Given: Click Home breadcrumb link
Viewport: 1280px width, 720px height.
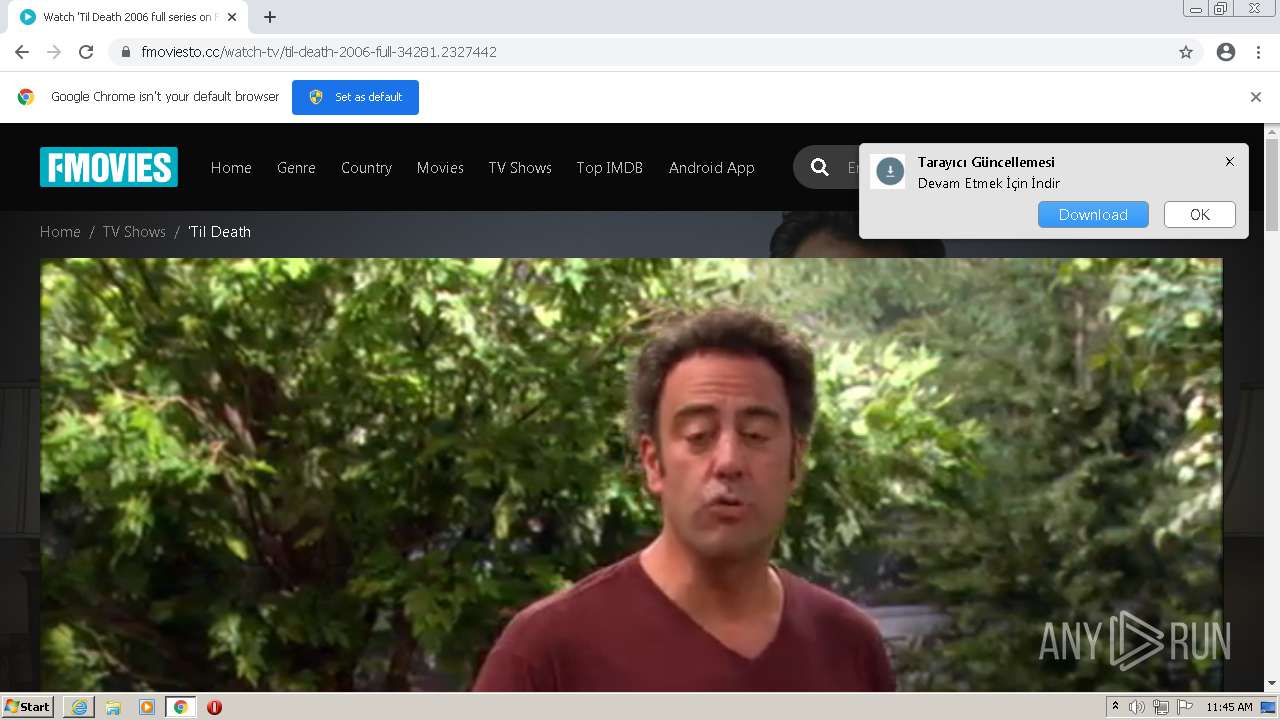Looking at the screenshot, I should click(60, 231).
